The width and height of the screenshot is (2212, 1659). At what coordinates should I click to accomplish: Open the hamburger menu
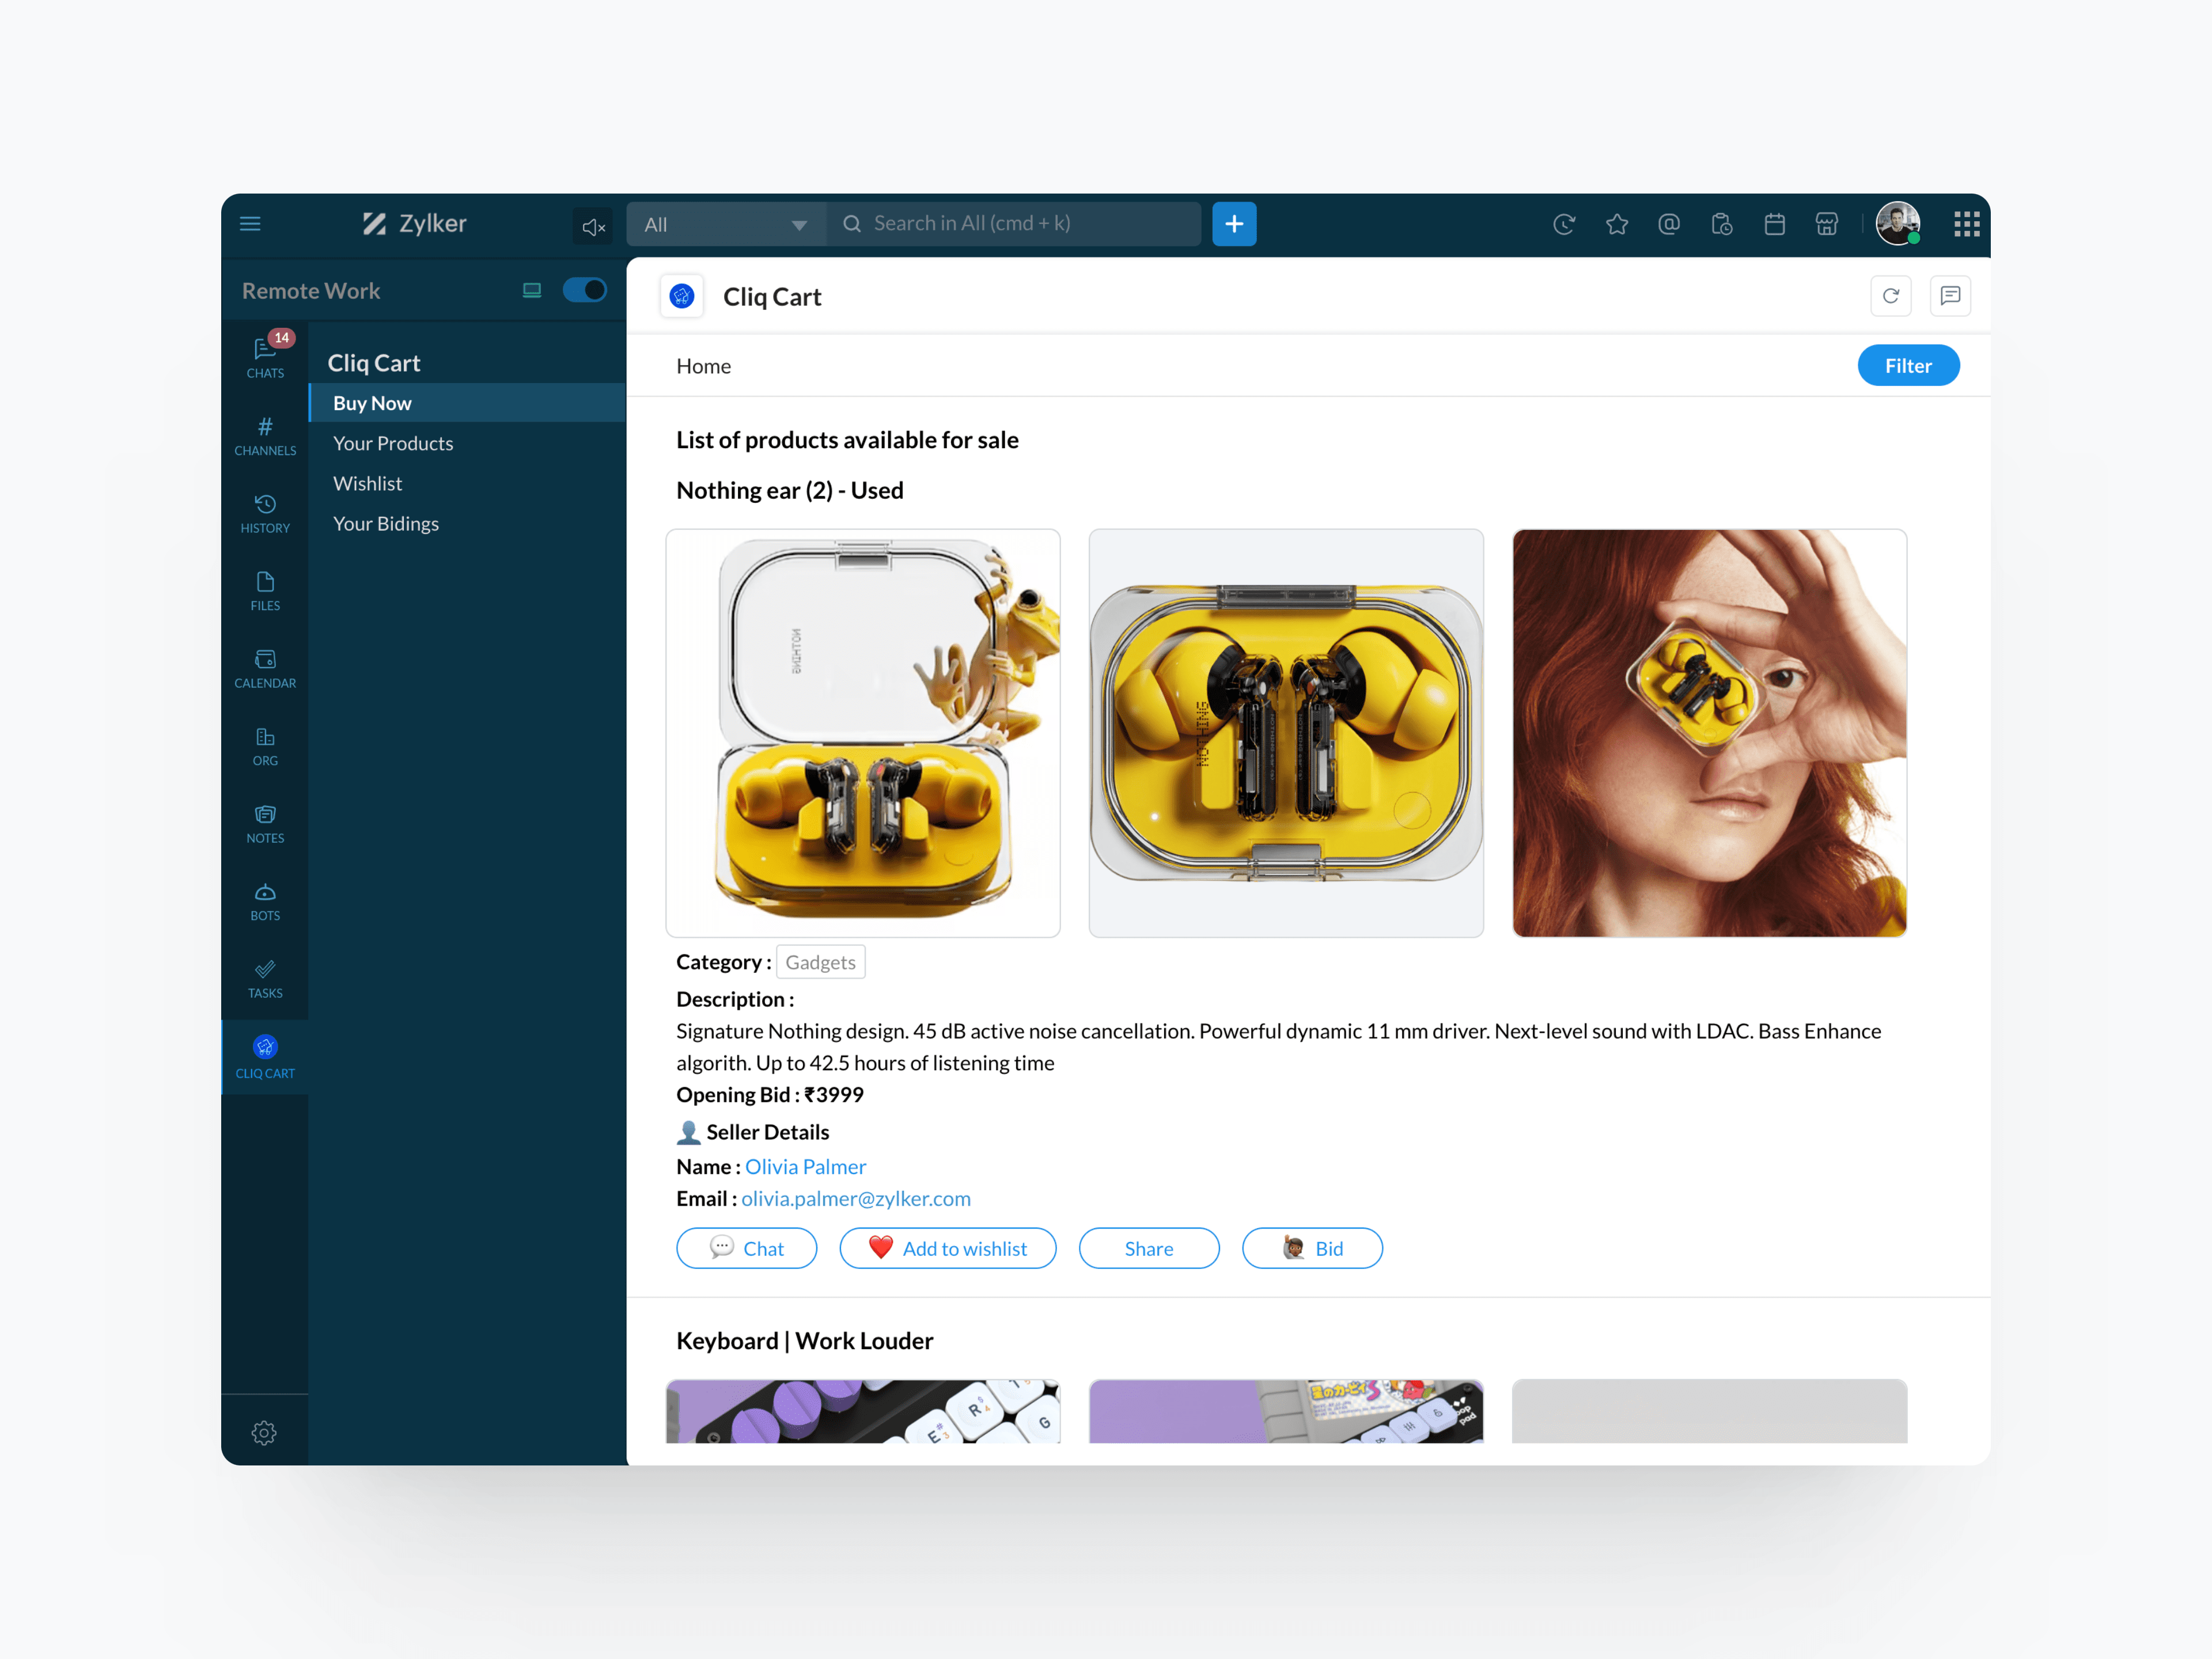tap(250, 224)
